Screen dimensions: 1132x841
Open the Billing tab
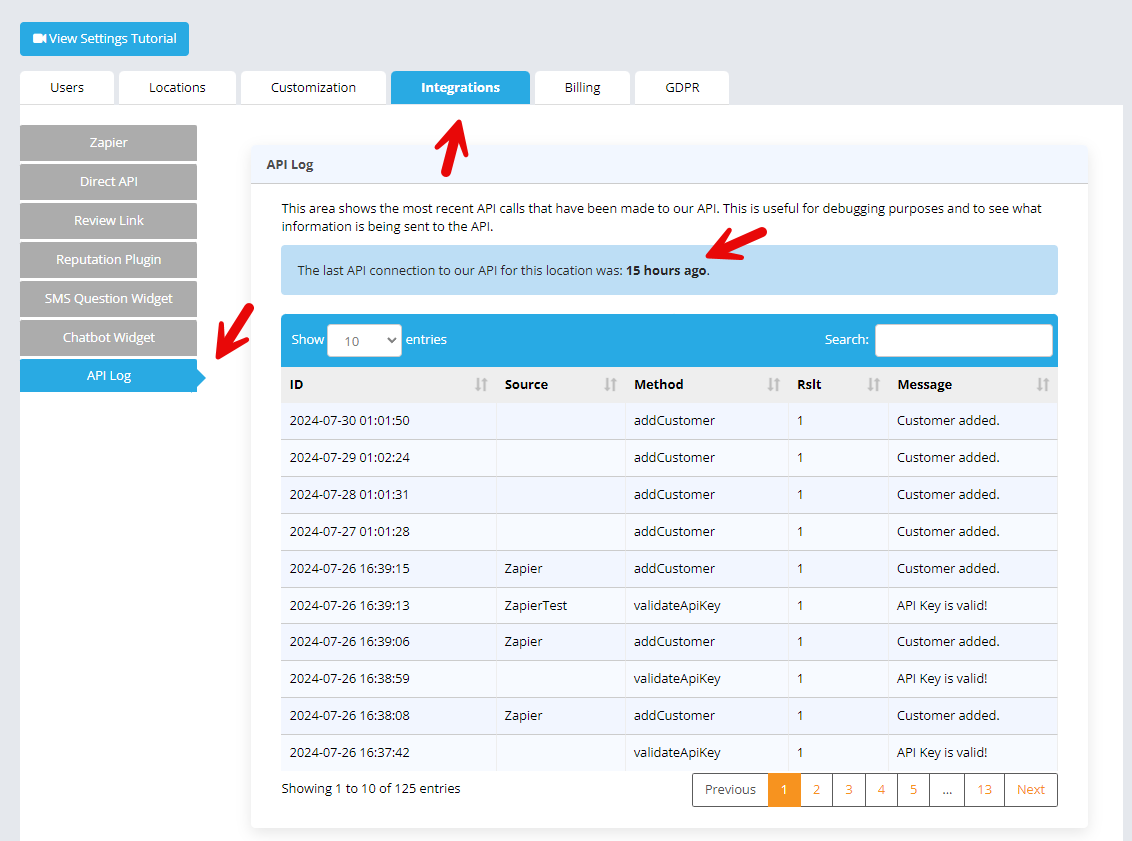582,88
